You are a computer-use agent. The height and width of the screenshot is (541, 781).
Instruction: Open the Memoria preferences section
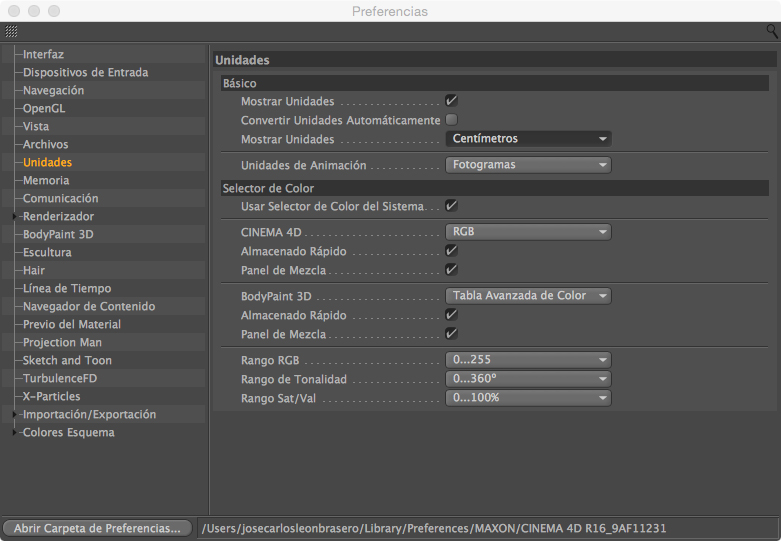pyautogui.click(x=46, y=180)
